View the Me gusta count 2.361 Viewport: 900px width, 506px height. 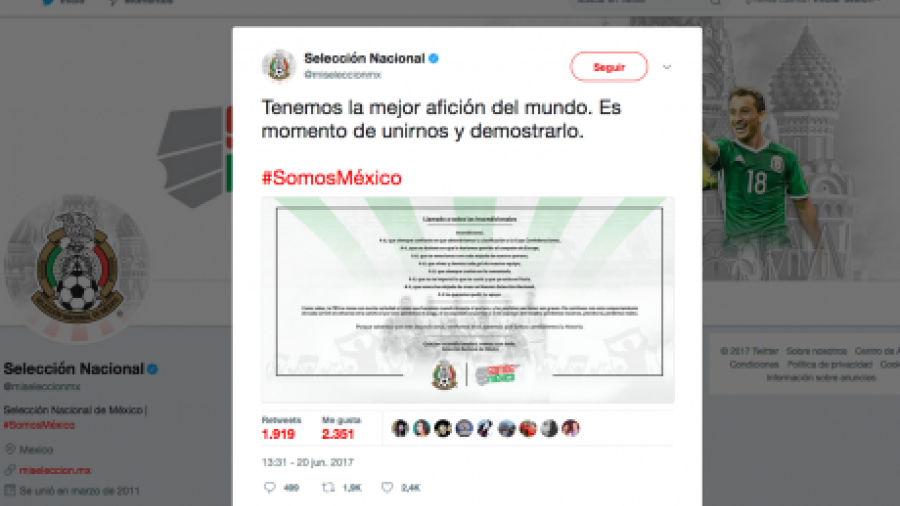click(338, 434)
